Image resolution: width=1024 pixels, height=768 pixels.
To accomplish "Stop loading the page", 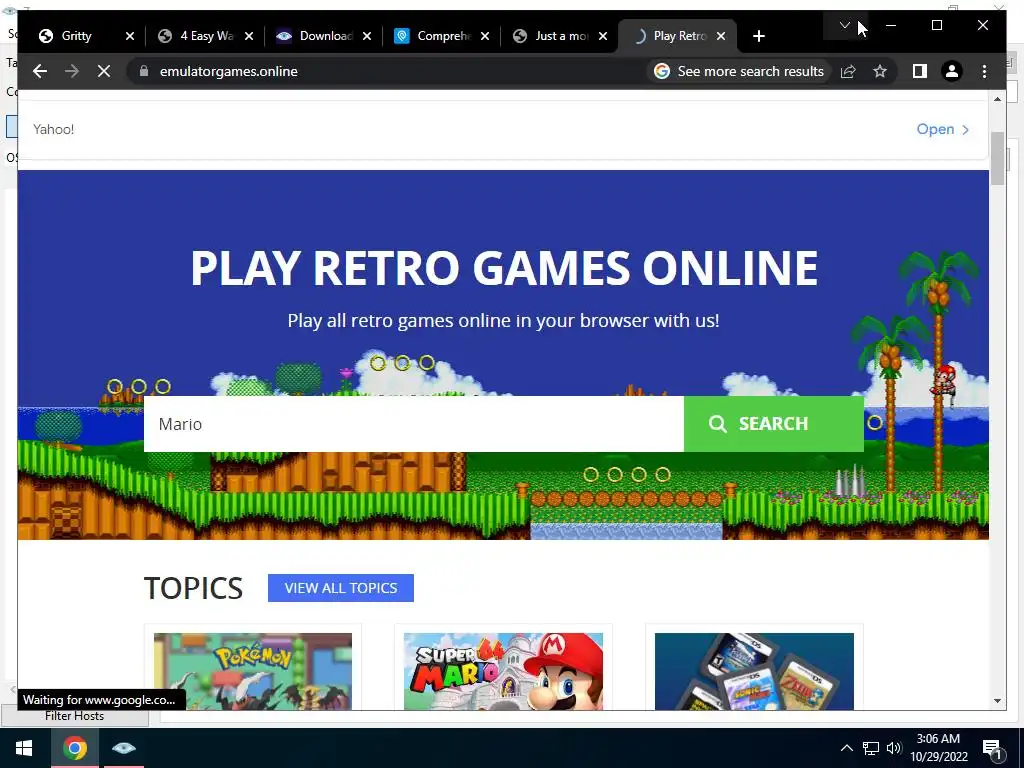I will [x=104, y=71].
